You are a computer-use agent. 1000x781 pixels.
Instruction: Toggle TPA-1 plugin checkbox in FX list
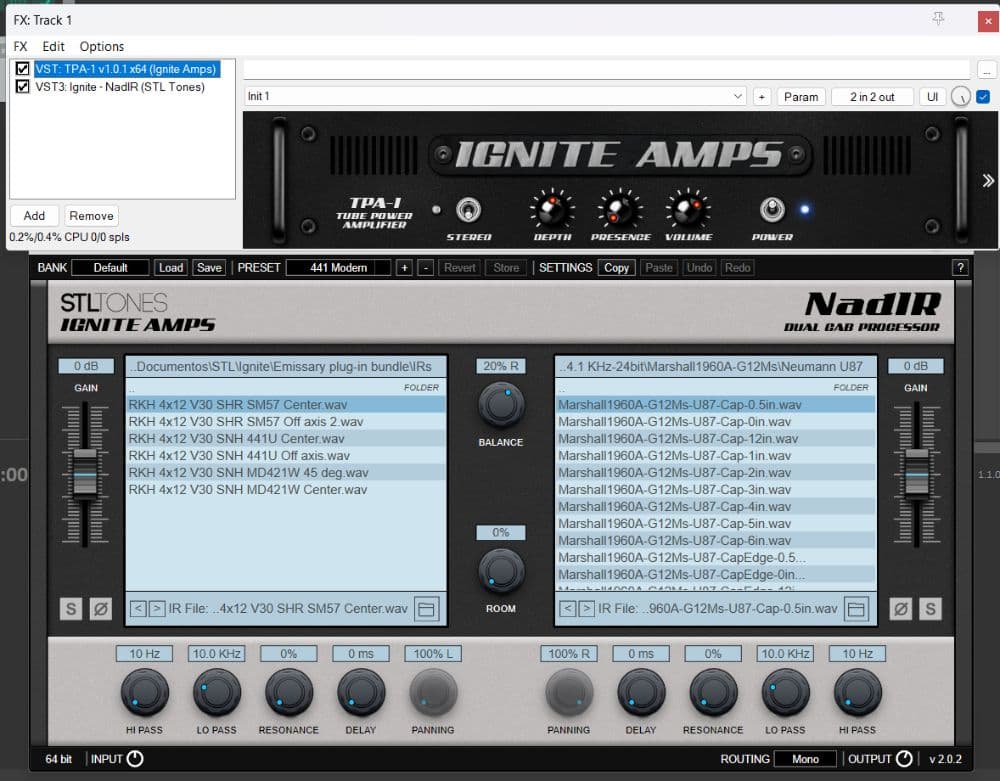tap(22, 69)
